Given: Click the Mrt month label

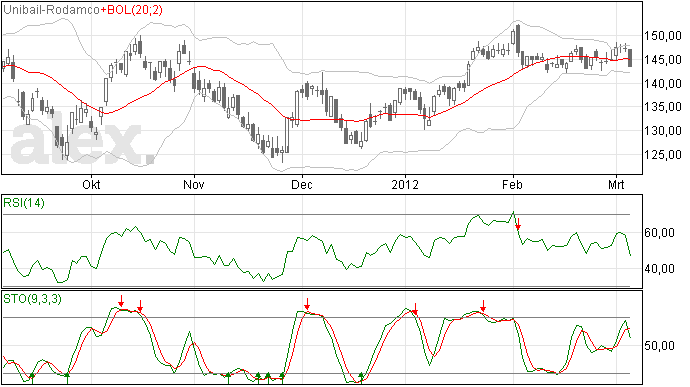Looking at the screenshot, I should [616, 184].
